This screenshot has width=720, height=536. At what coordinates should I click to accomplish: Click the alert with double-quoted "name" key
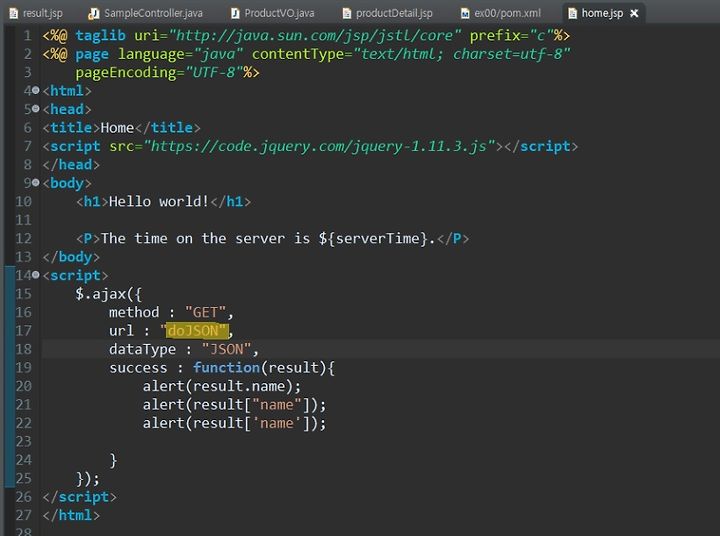[x=234, y=405]
